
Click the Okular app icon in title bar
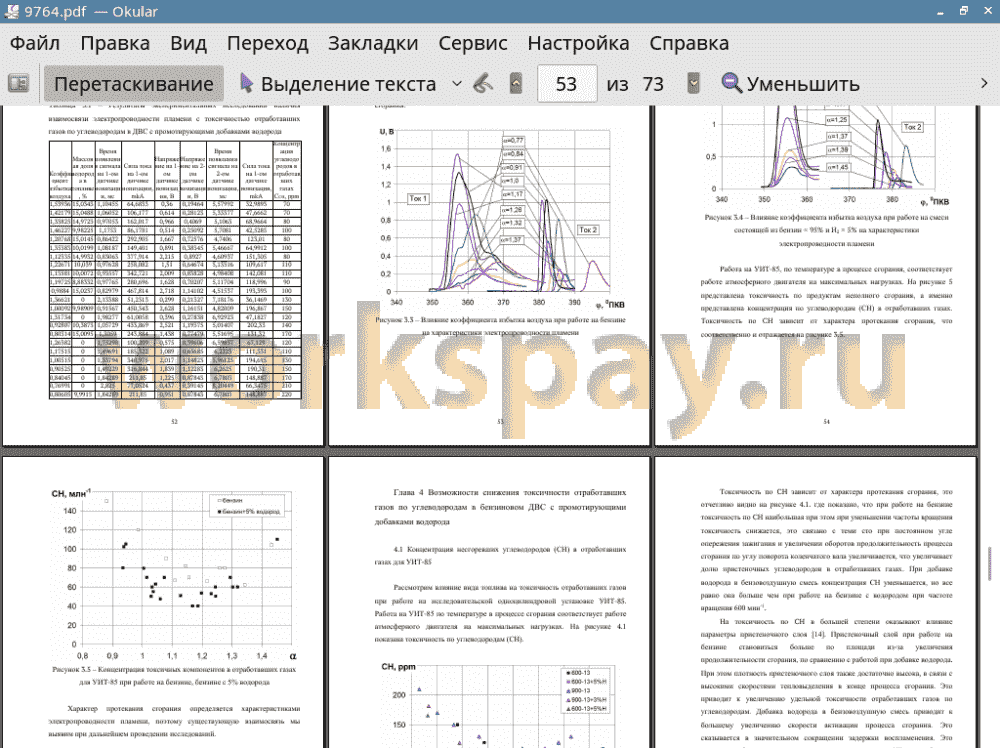[x=11, y=11]
